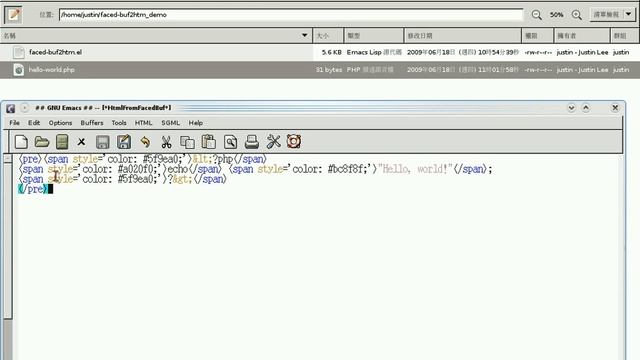Print buffer with the printer icon
Viewport: 640px width, 360px height.
251,142
